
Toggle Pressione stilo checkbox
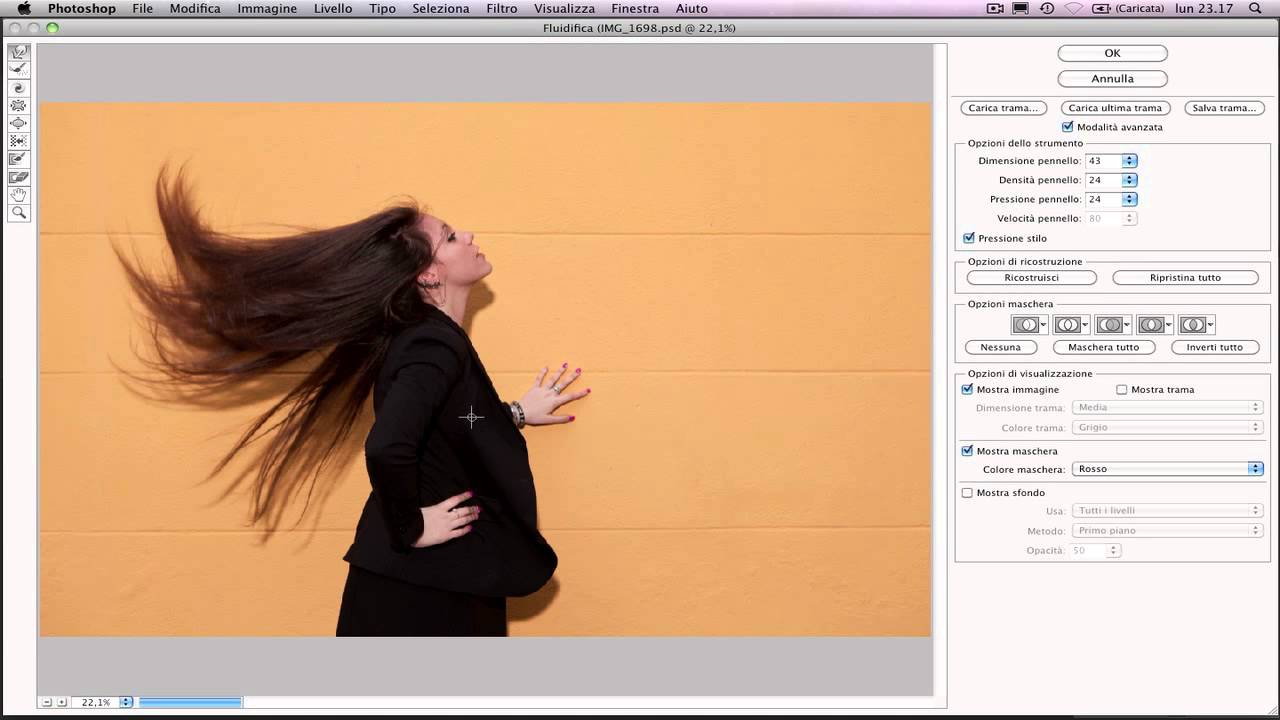969,238
